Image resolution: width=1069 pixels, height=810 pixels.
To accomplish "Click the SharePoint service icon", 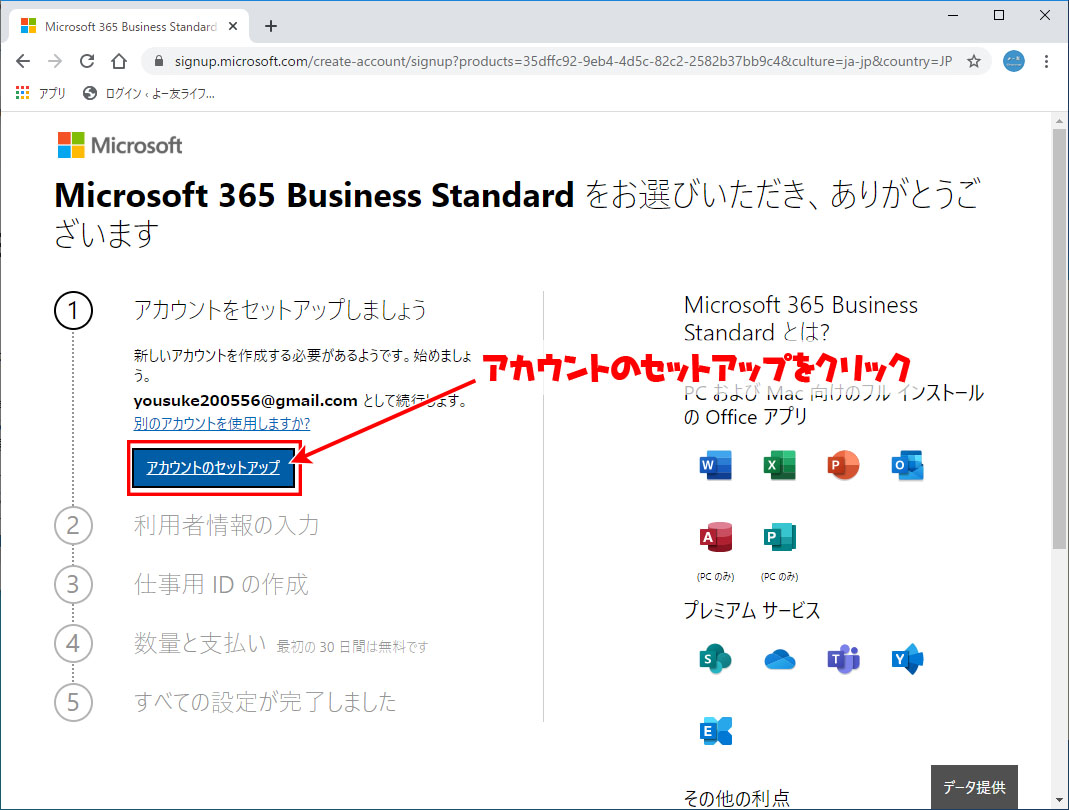I will pyautogui.click(x=715, y=659).
